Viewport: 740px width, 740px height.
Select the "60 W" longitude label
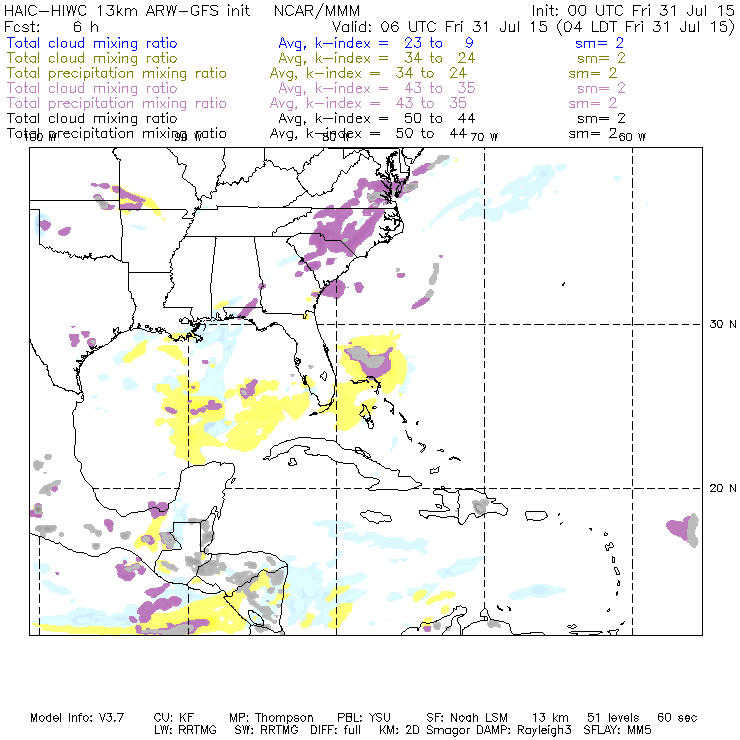[x=632, y=137]
